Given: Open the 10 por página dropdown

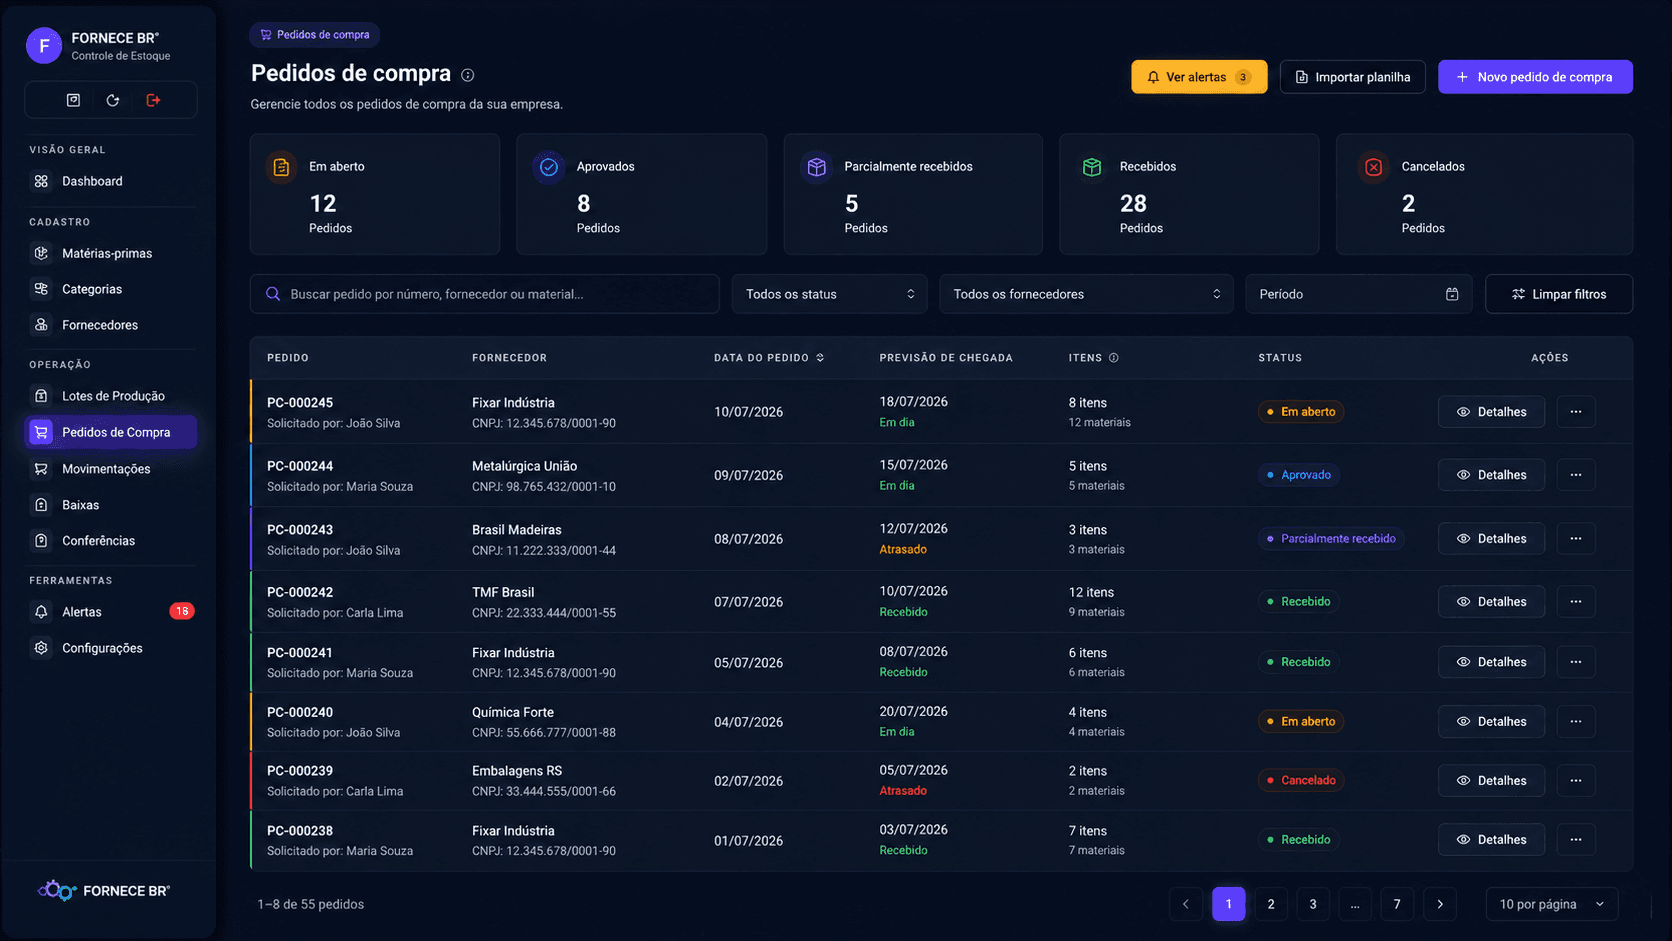Looking at the screenshot, I should (1552, 904).
